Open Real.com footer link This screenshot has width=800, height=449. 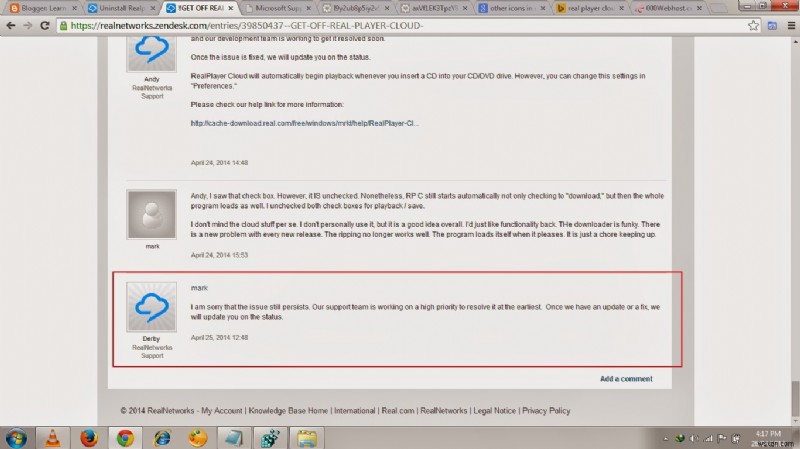coord(398,410)
